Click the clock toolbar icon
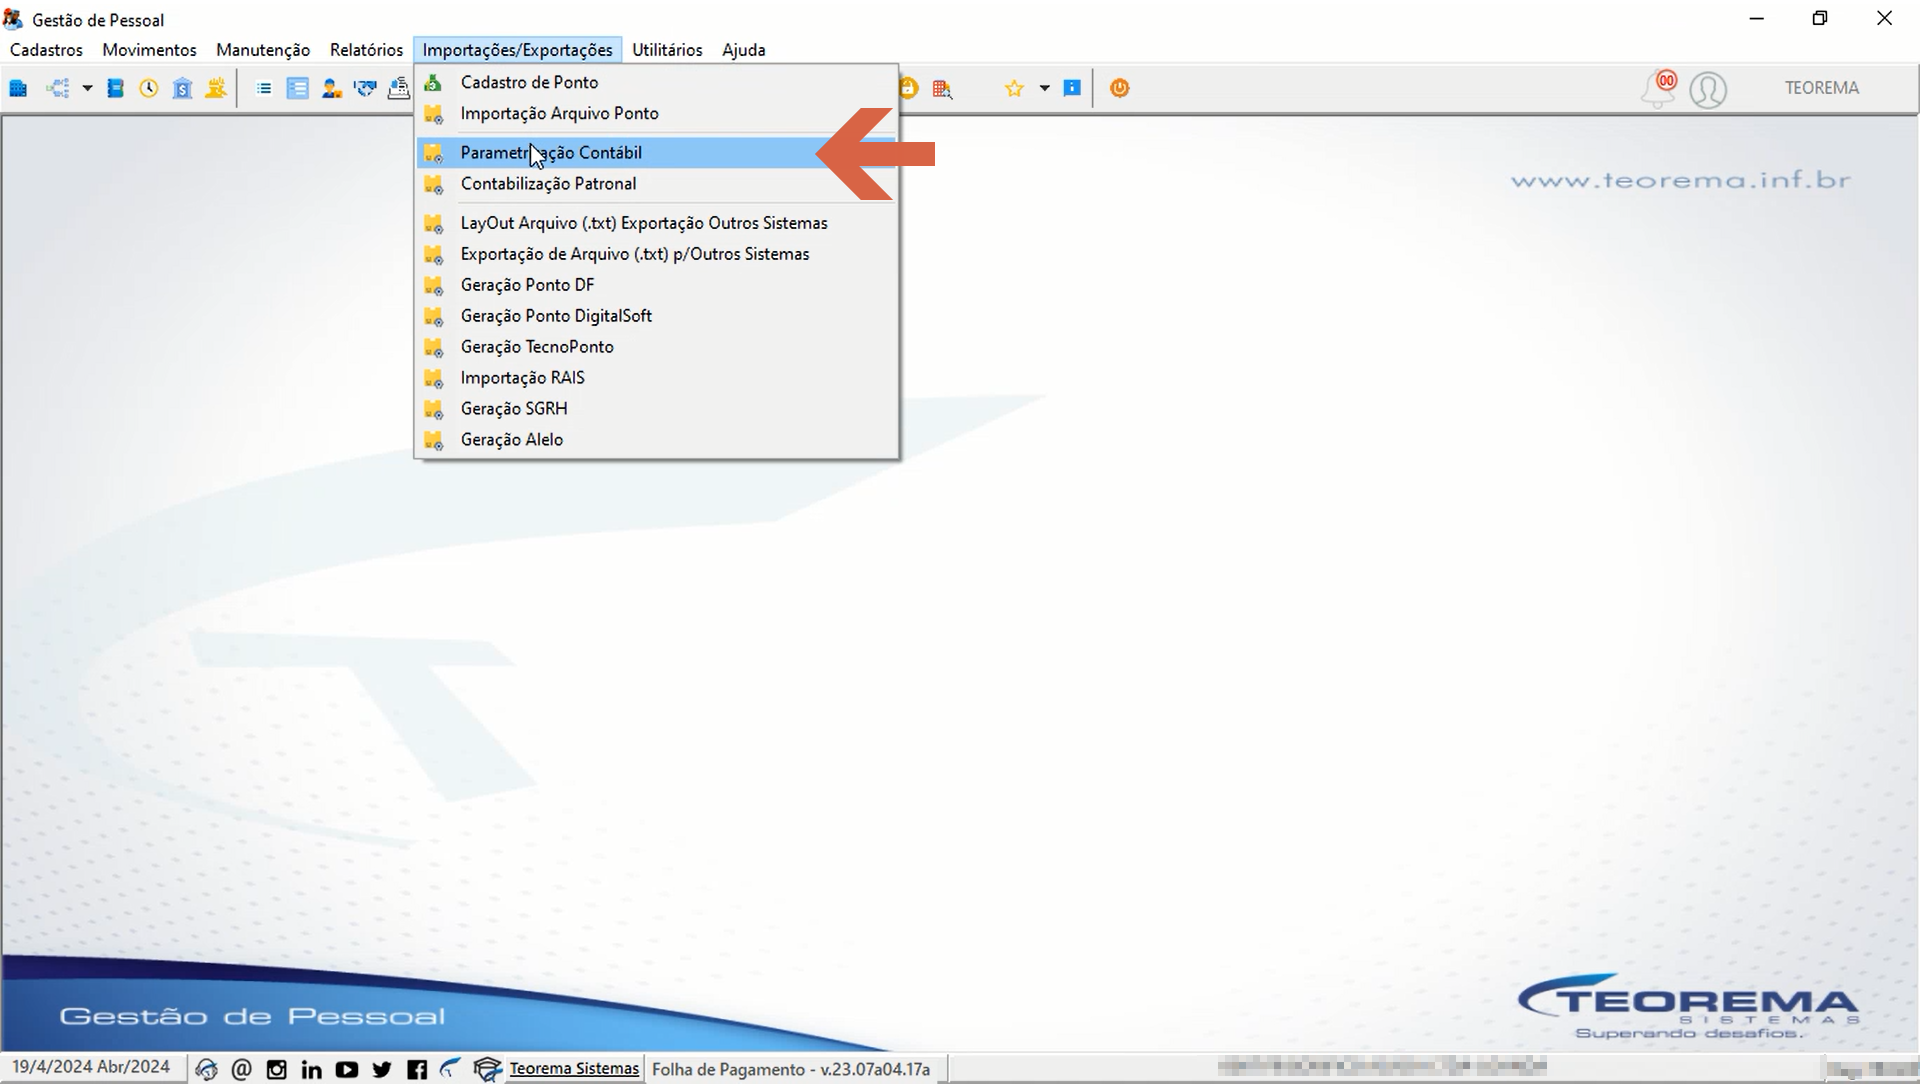Image resolution: width=1920 pixels, height=1084 pixels. [x=149, y=88]
